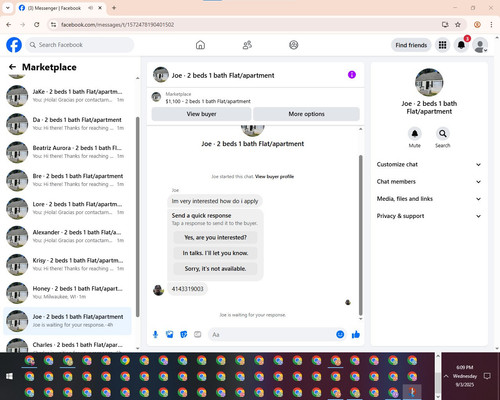Viewport: 500px width, 400px height.
Task: Send quick response 'In talks. I'll let you know.'
Action: click(x=215, y=253)
